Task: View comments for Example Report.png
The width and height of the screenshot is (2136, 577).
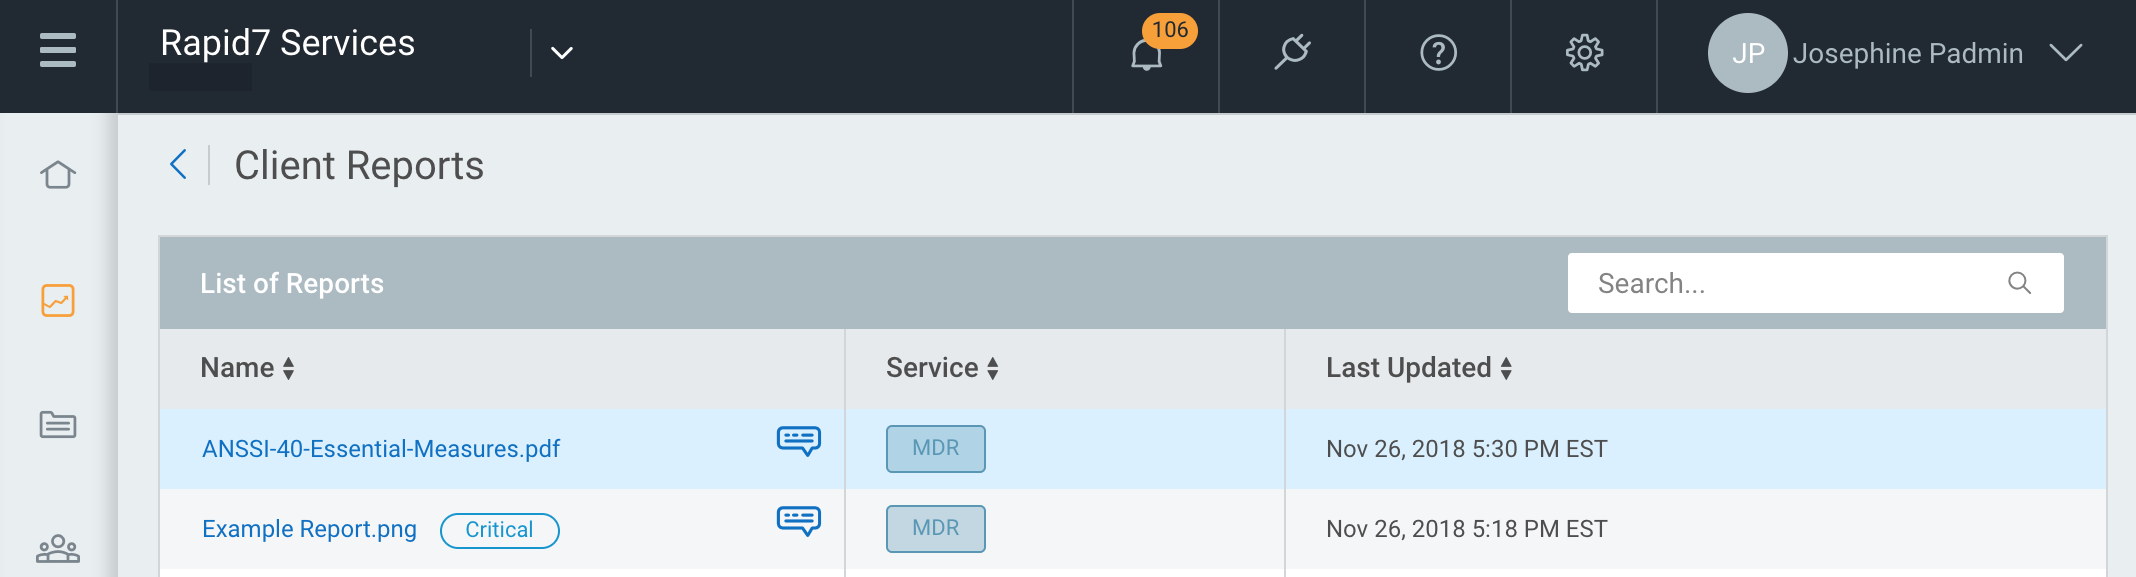Action: pos(799,521)
